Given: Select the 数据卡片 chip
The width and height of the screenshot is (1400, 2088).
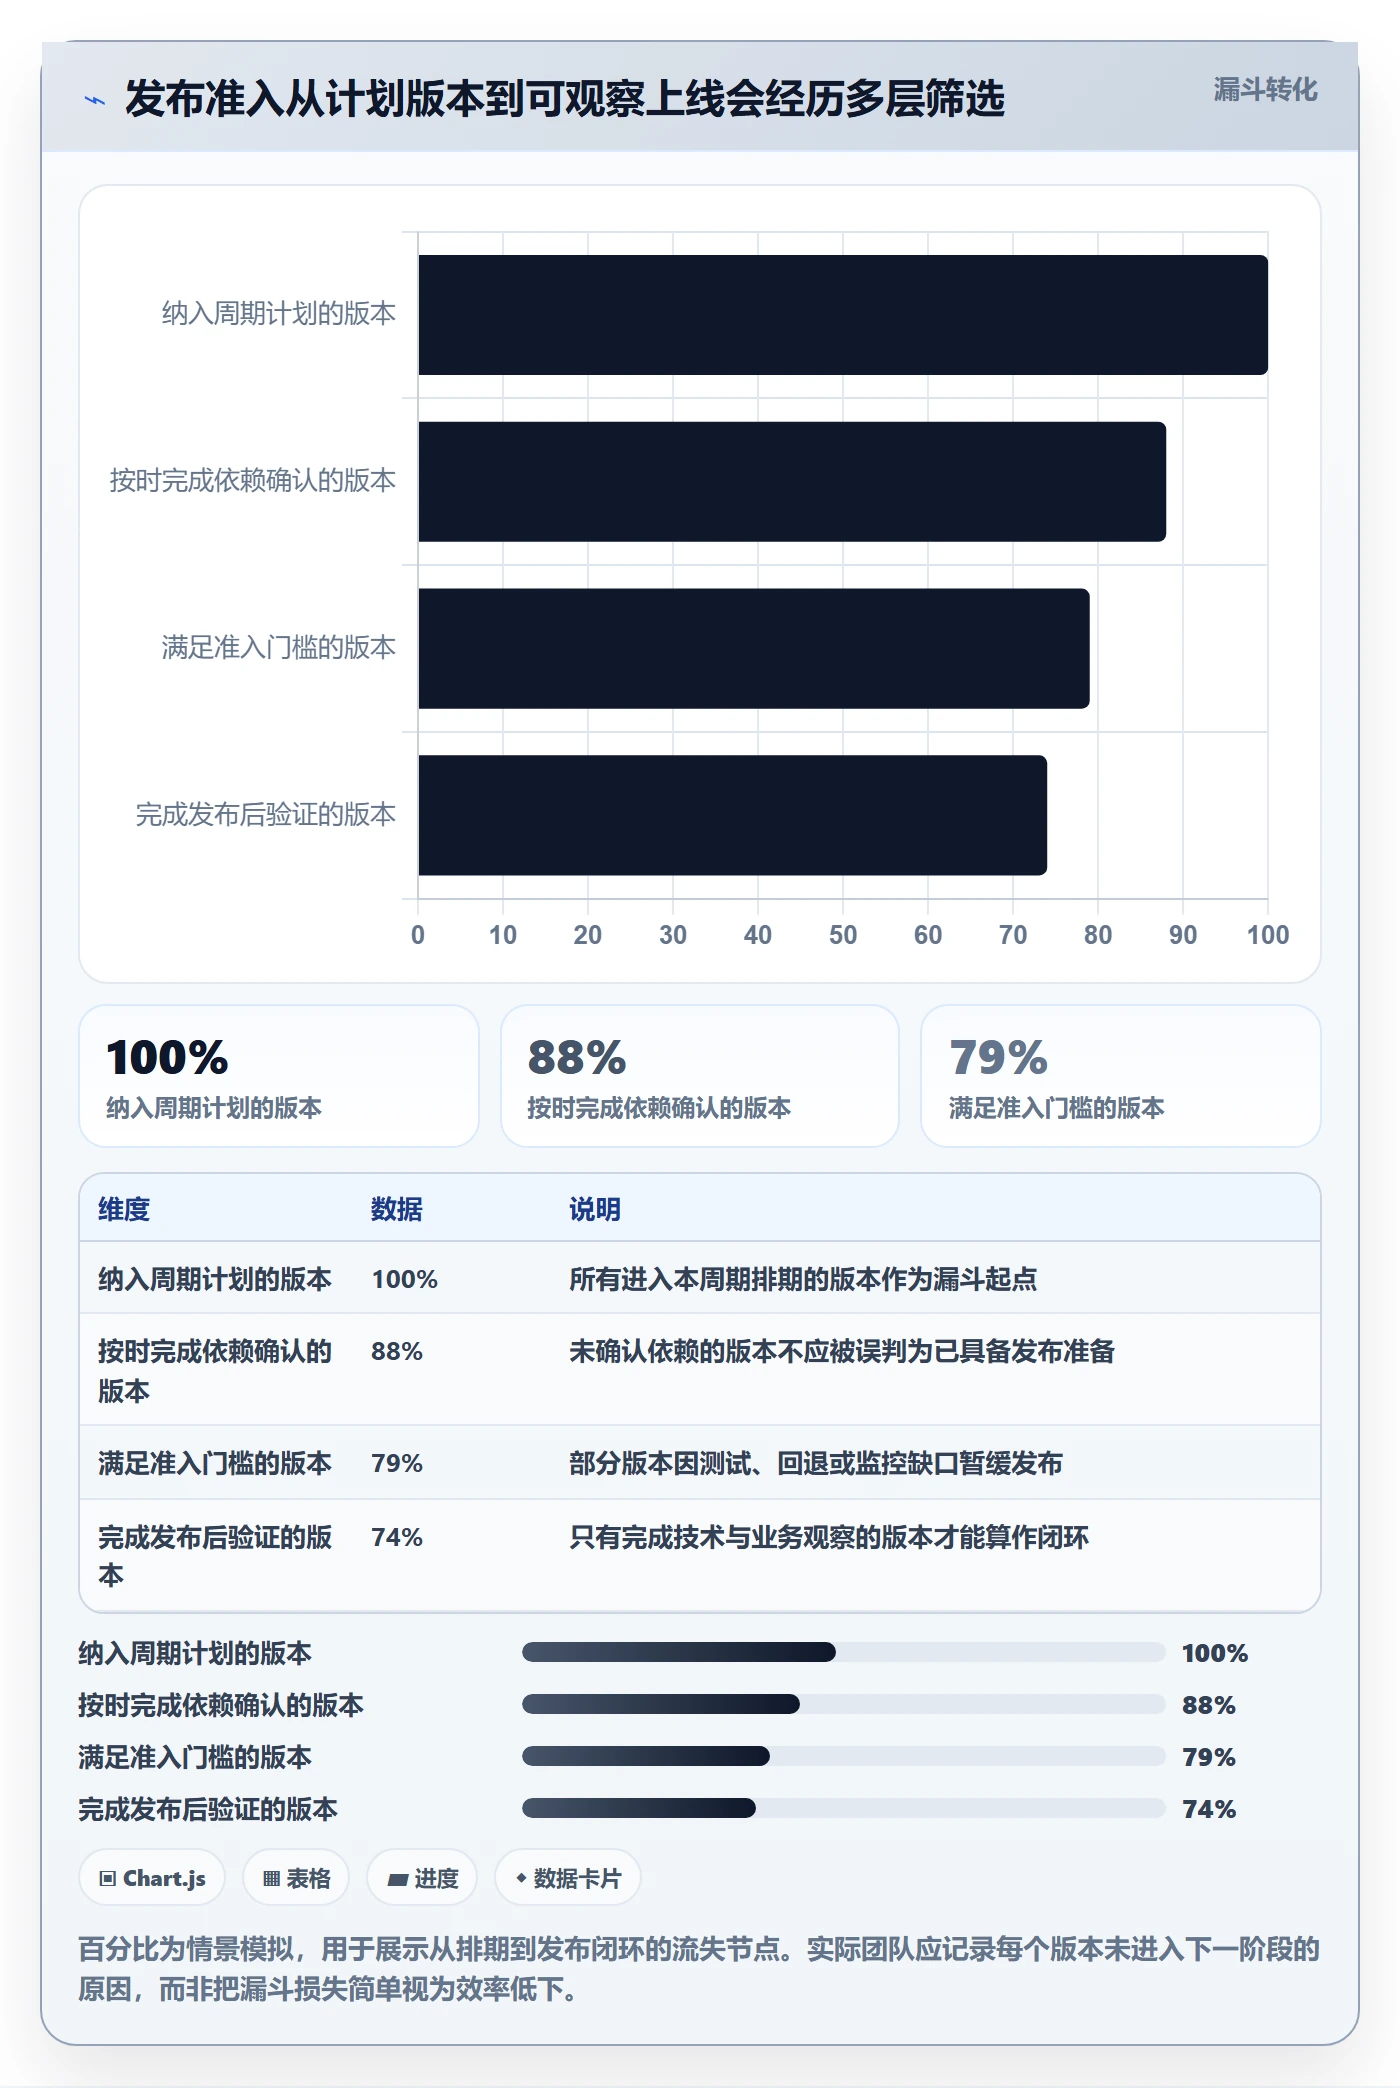Looking at the screenshot, I should [x=568, y=1878].
